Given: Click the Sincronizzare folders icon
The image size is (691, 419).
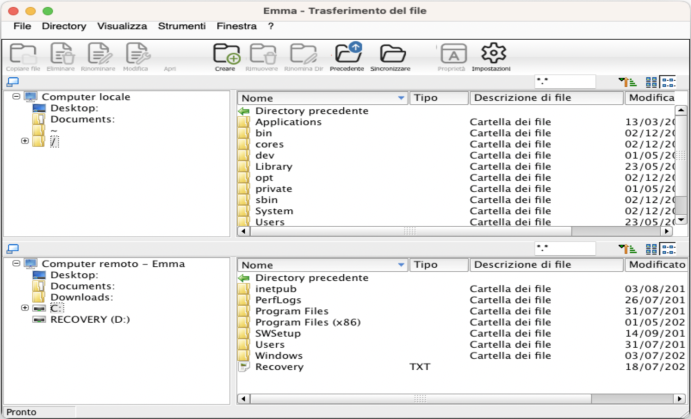Looking at the screenshot, I should 393,54.
